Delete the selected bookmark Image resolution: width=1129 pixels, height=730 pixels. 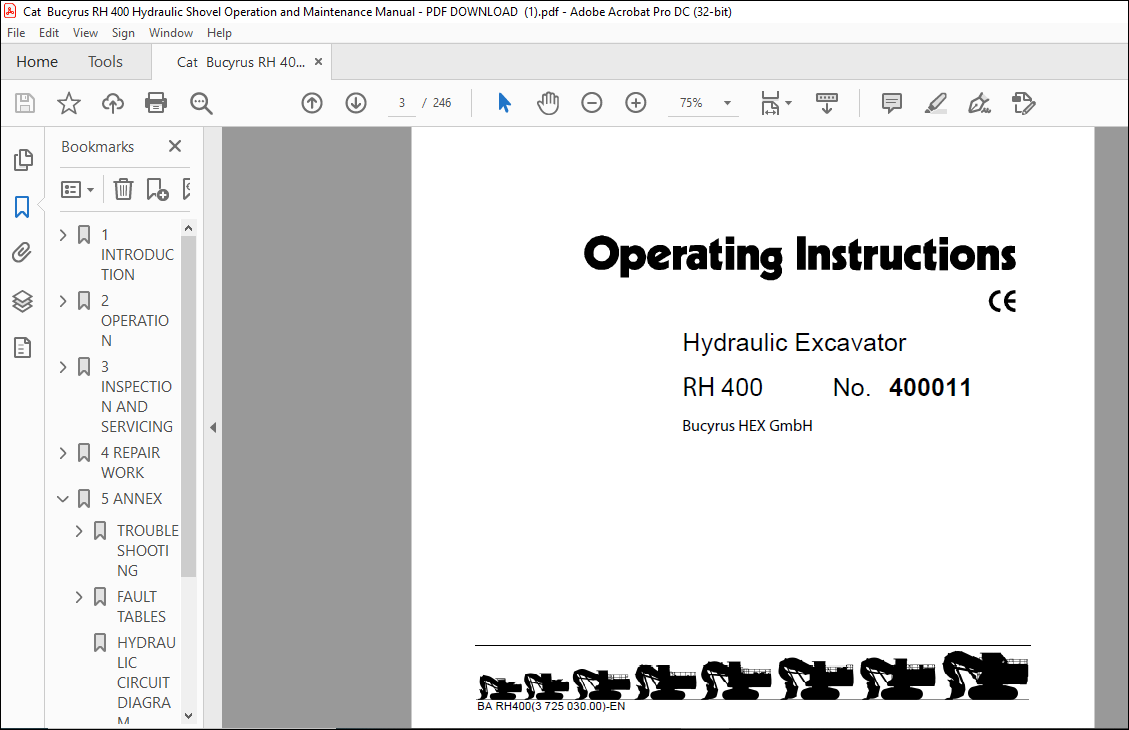point(123,189)
